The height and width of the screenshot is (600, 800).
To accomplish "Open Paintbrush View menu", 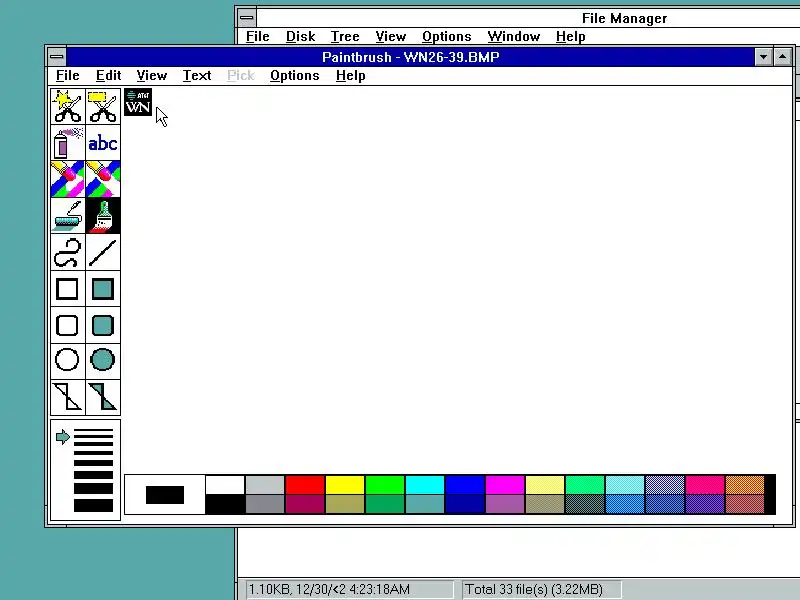I will (152, 76).
